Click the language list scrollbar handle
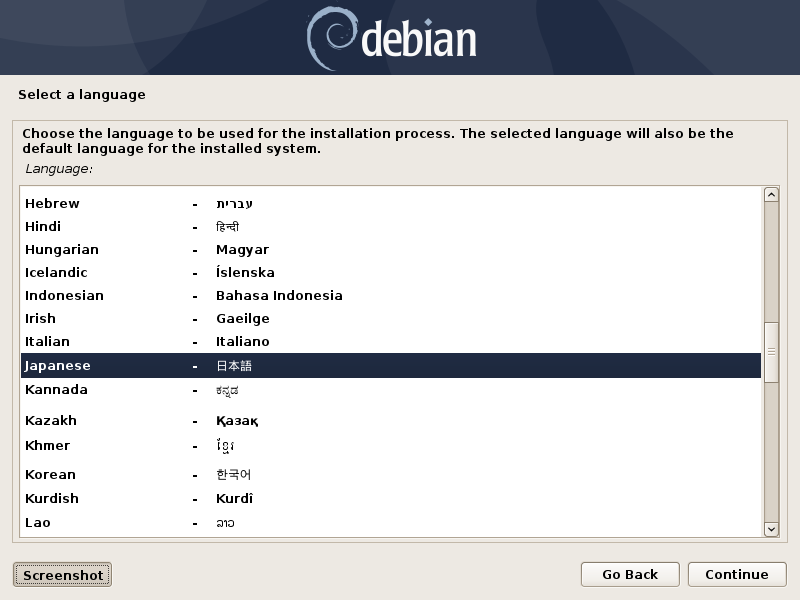Viewport: 800px width, 600px height. [770, 352]
